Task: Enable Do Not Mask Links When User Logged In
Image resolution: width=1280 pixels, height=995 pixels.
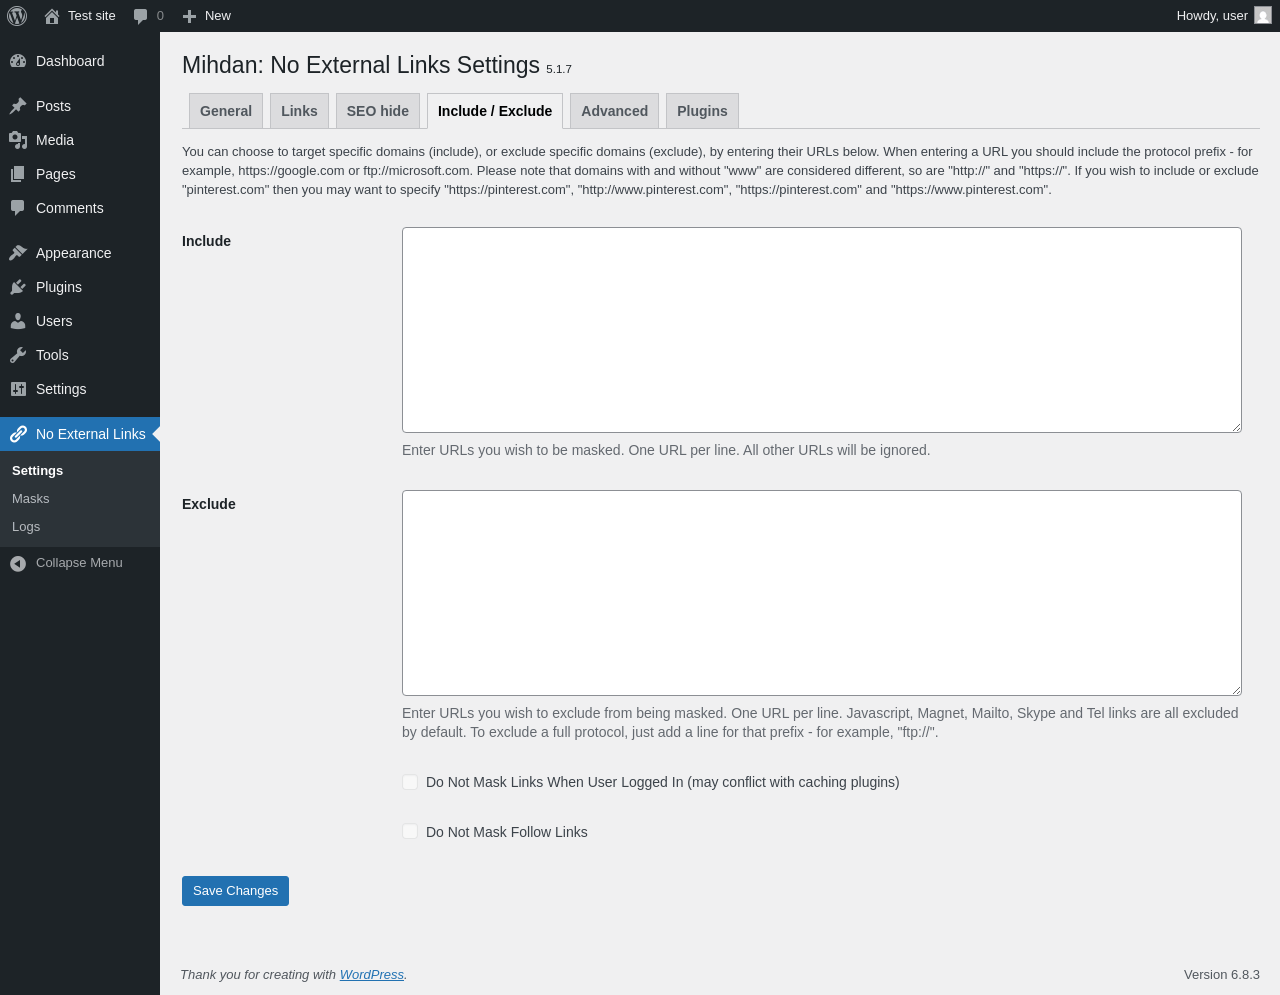Action: 410,782
